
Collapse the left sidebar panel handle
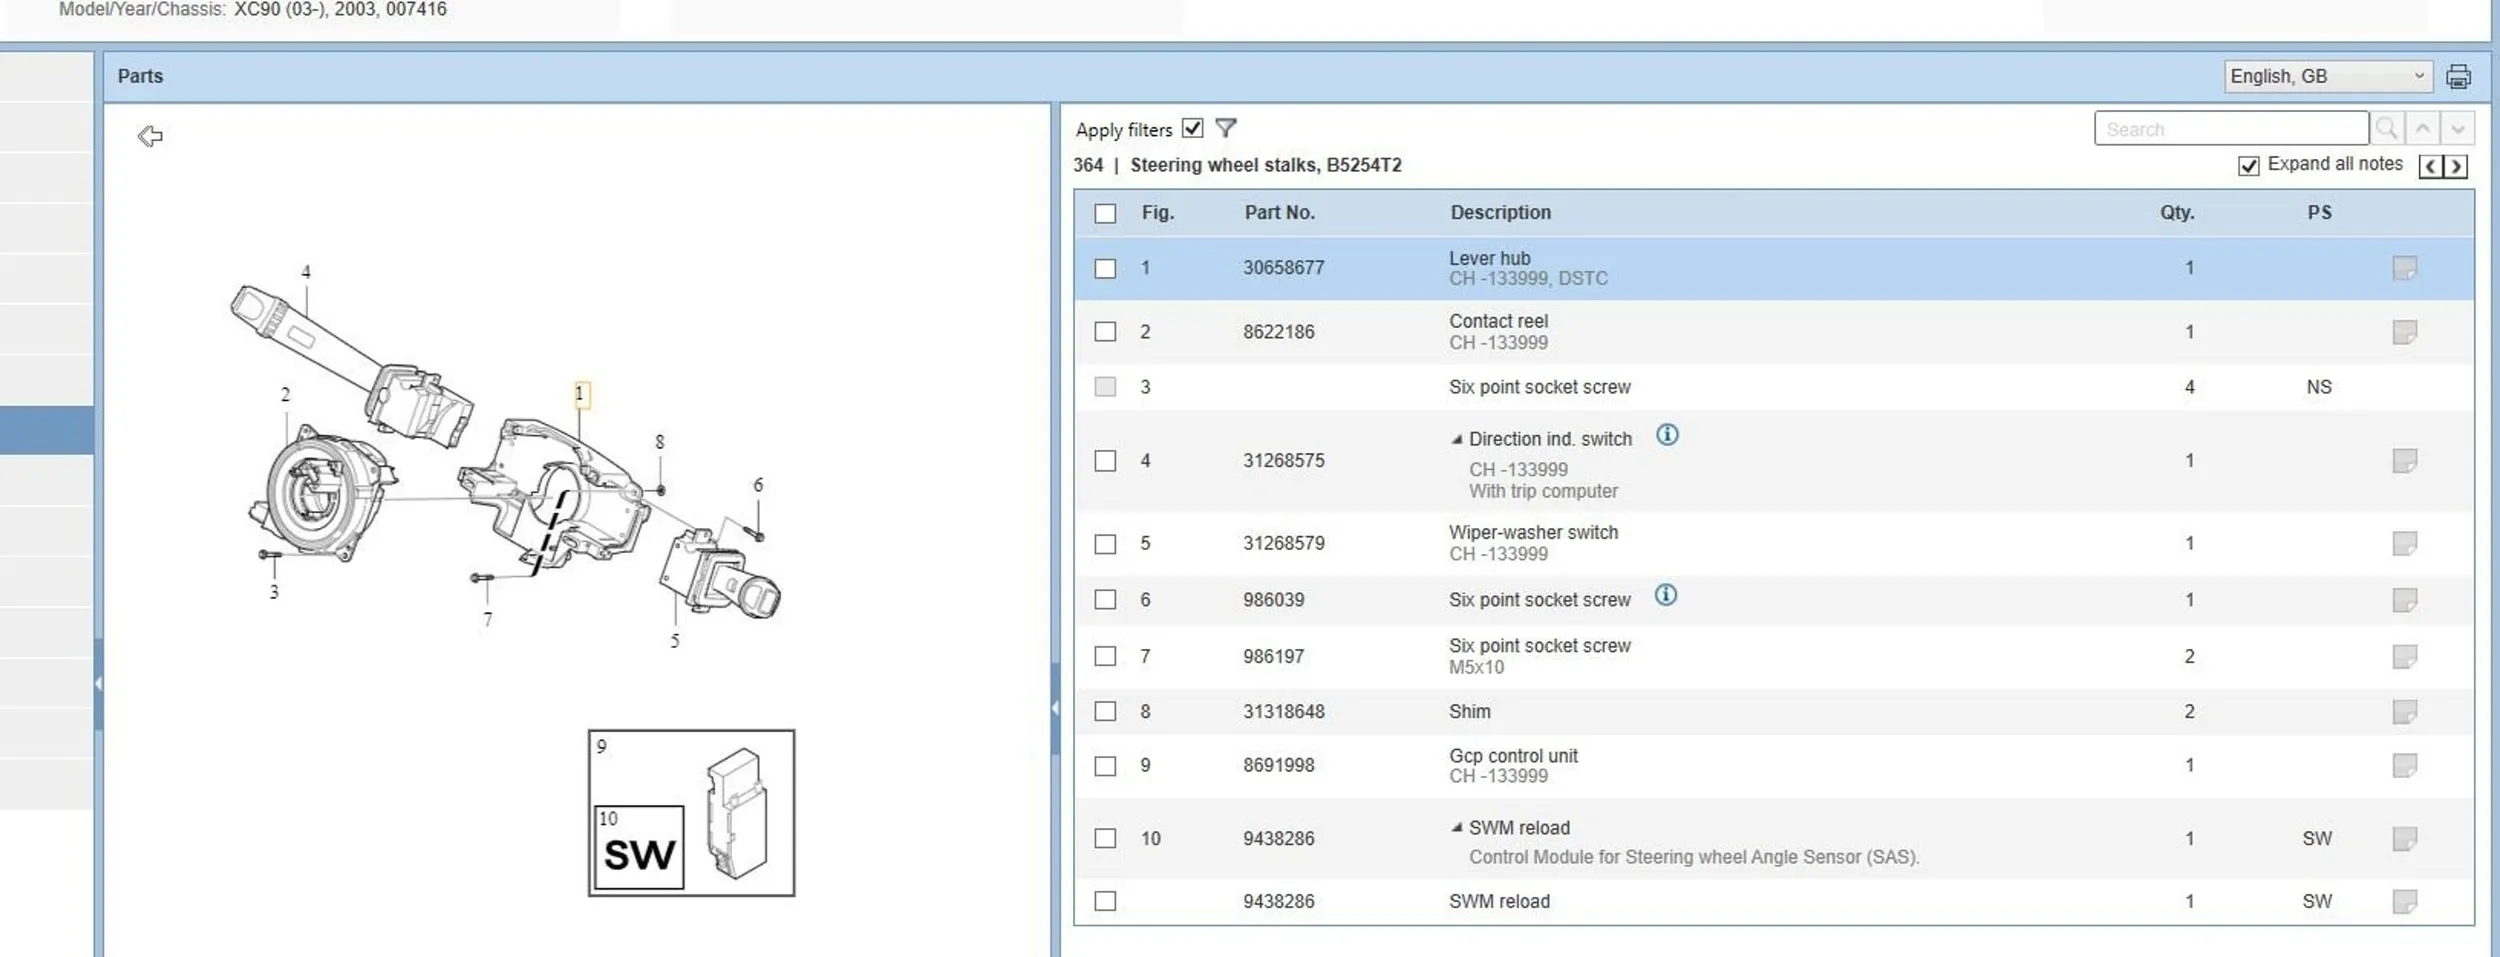[x=98, y=684]
